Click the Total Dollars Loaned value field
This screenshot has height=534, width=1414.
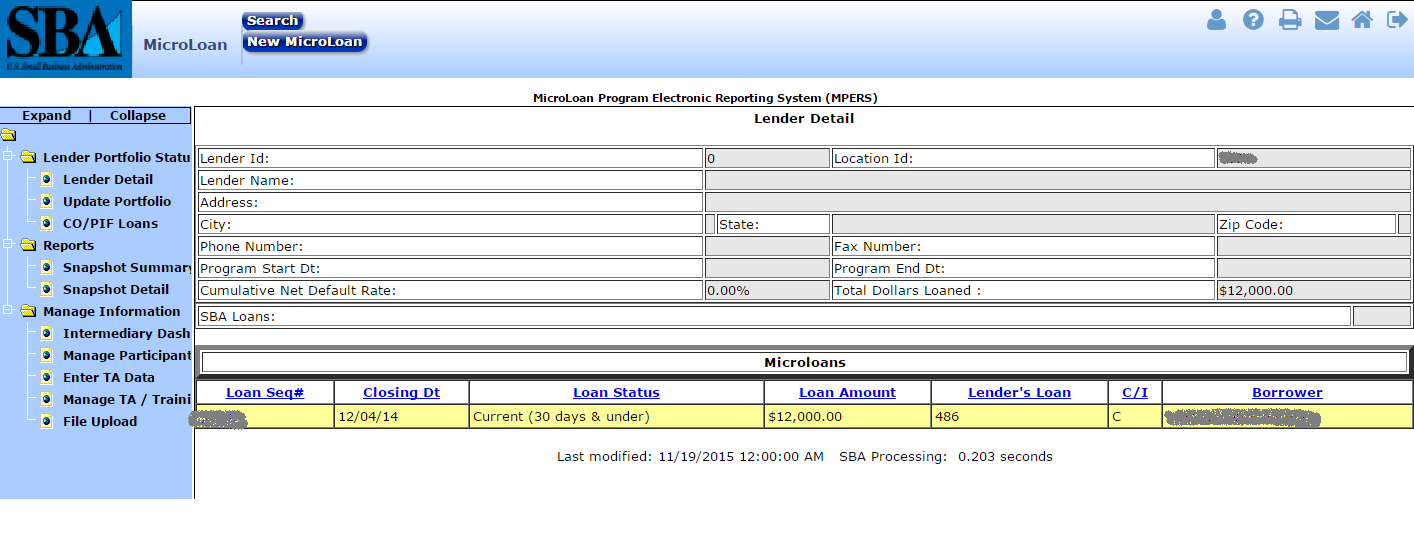pos(1313,290)
